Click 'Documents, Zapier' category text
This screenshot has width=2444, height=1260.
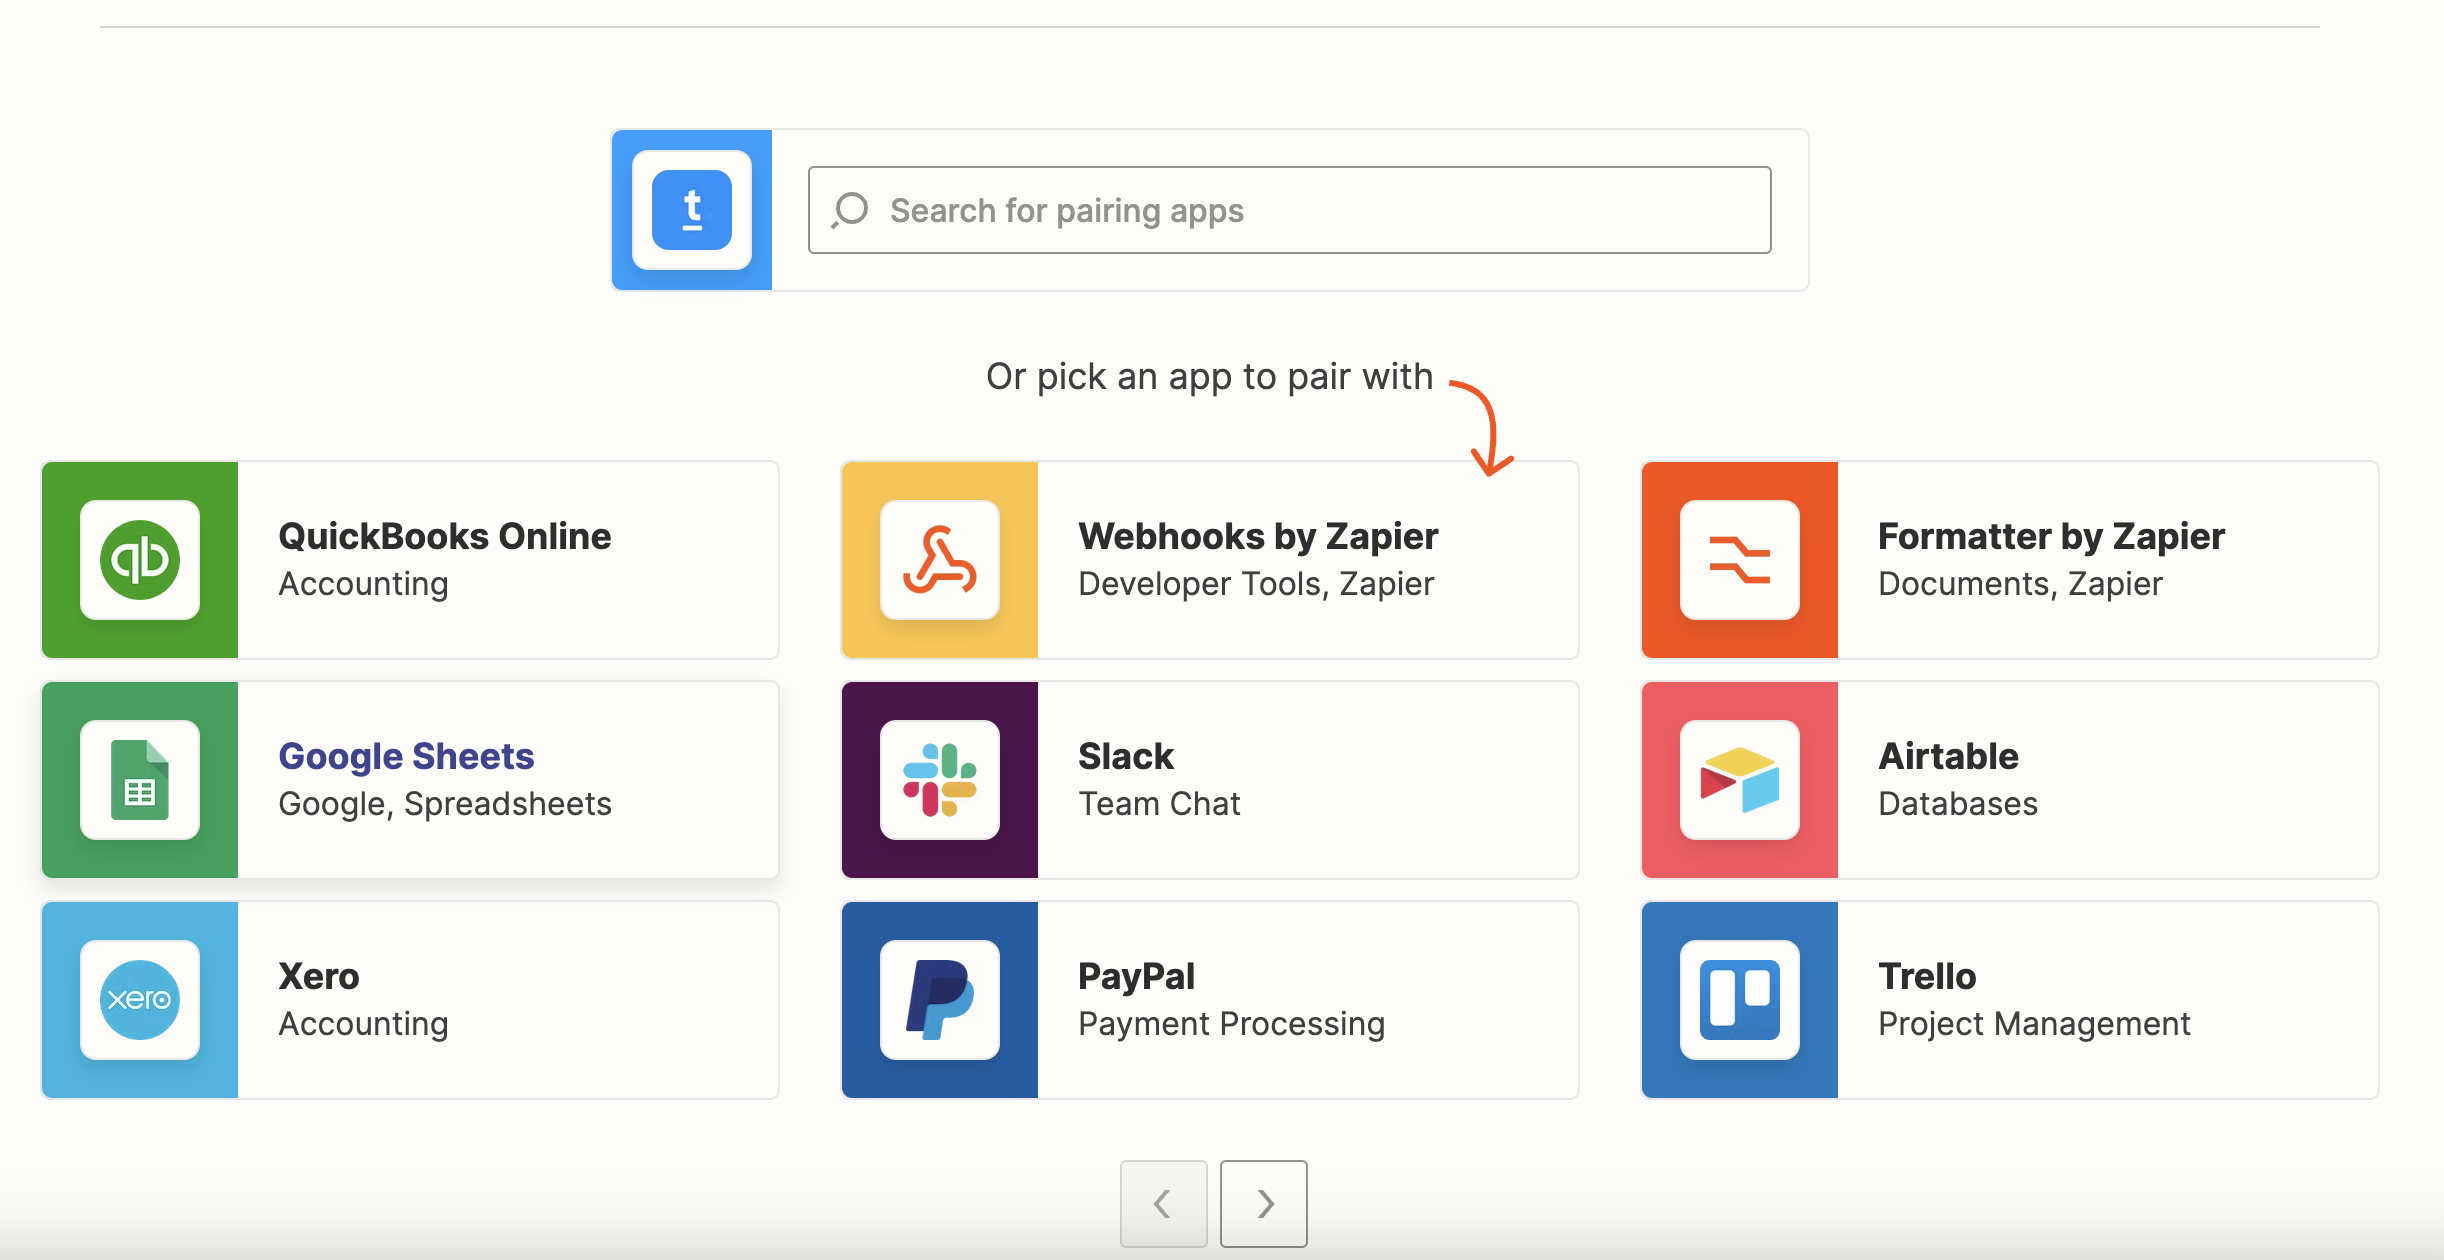2020,584
